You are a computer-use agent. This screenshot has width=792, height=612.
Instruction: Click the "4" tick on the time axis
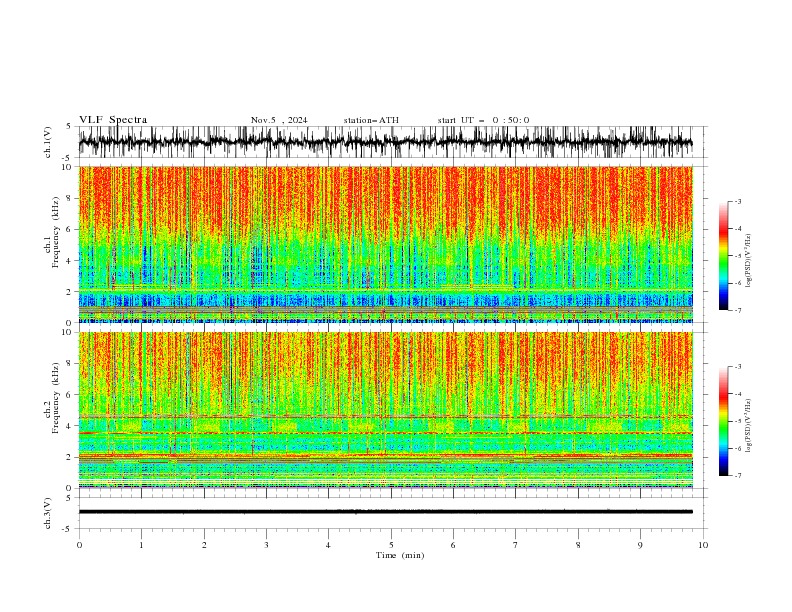tap(328, 545)
